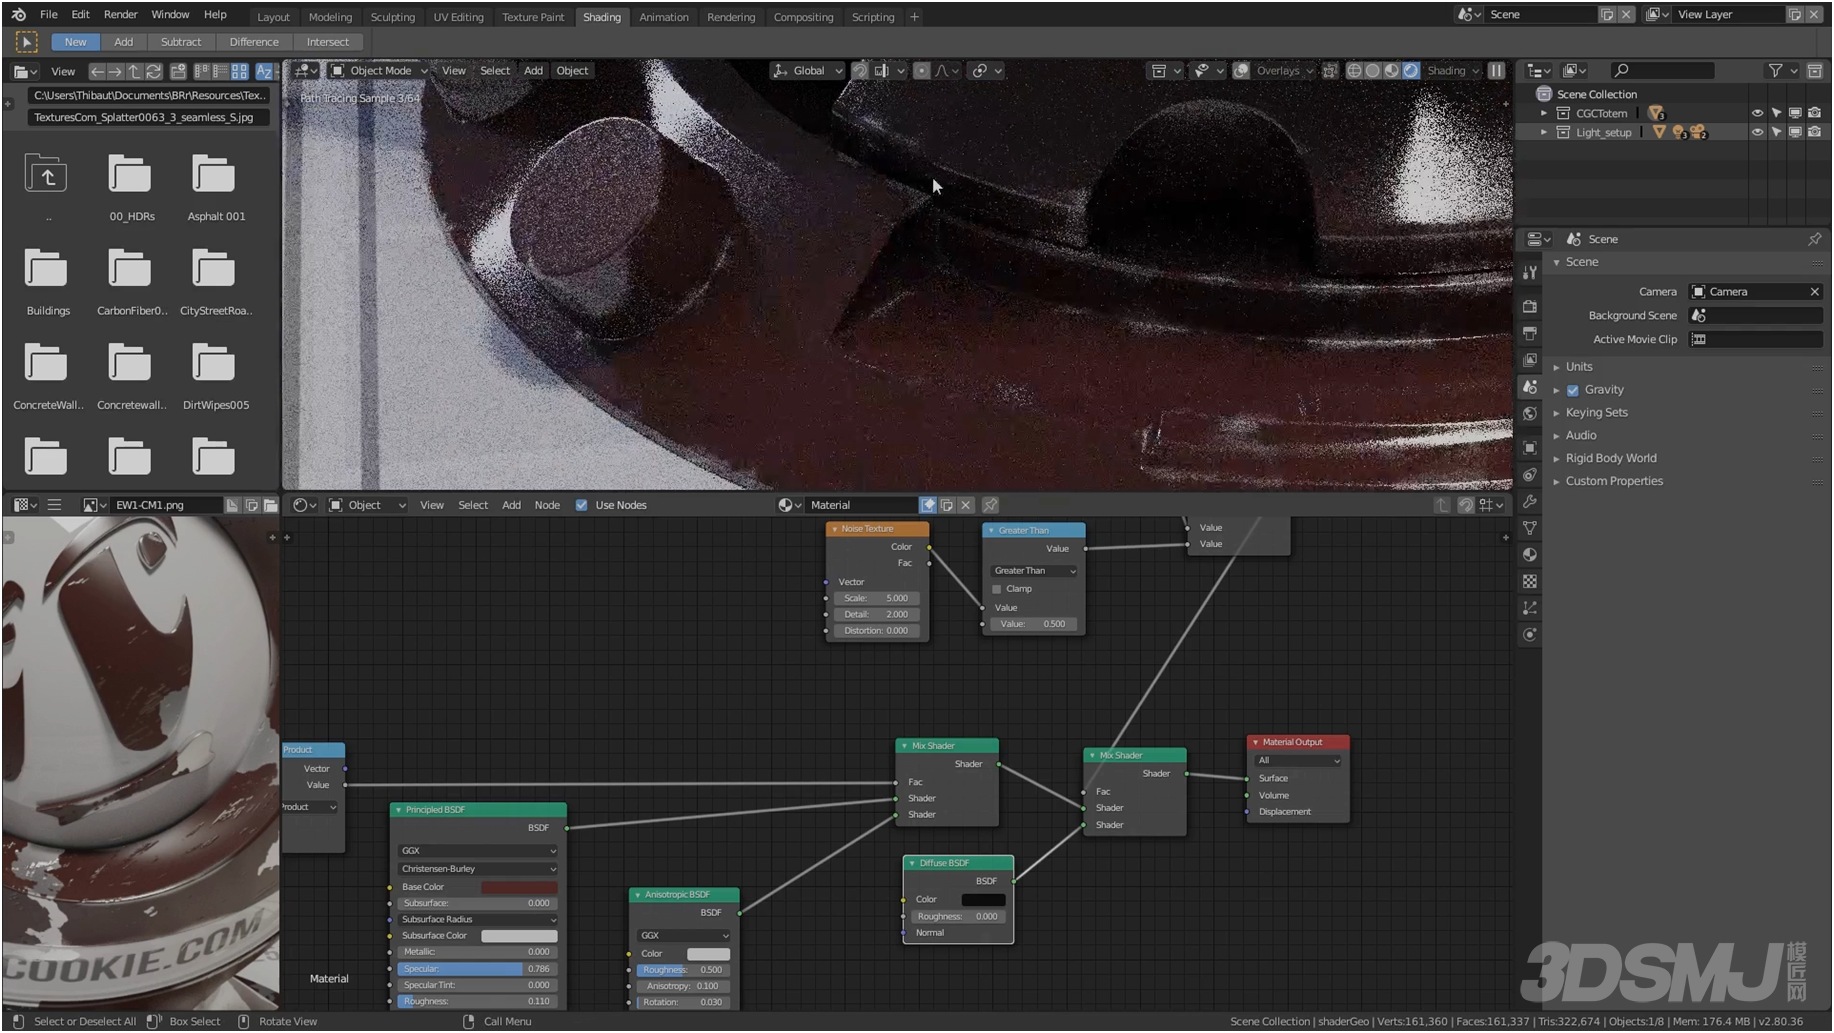Refresh the file browser list
The height and width of the screenshot is (1033, 1834).
click(x=153, y=71)
